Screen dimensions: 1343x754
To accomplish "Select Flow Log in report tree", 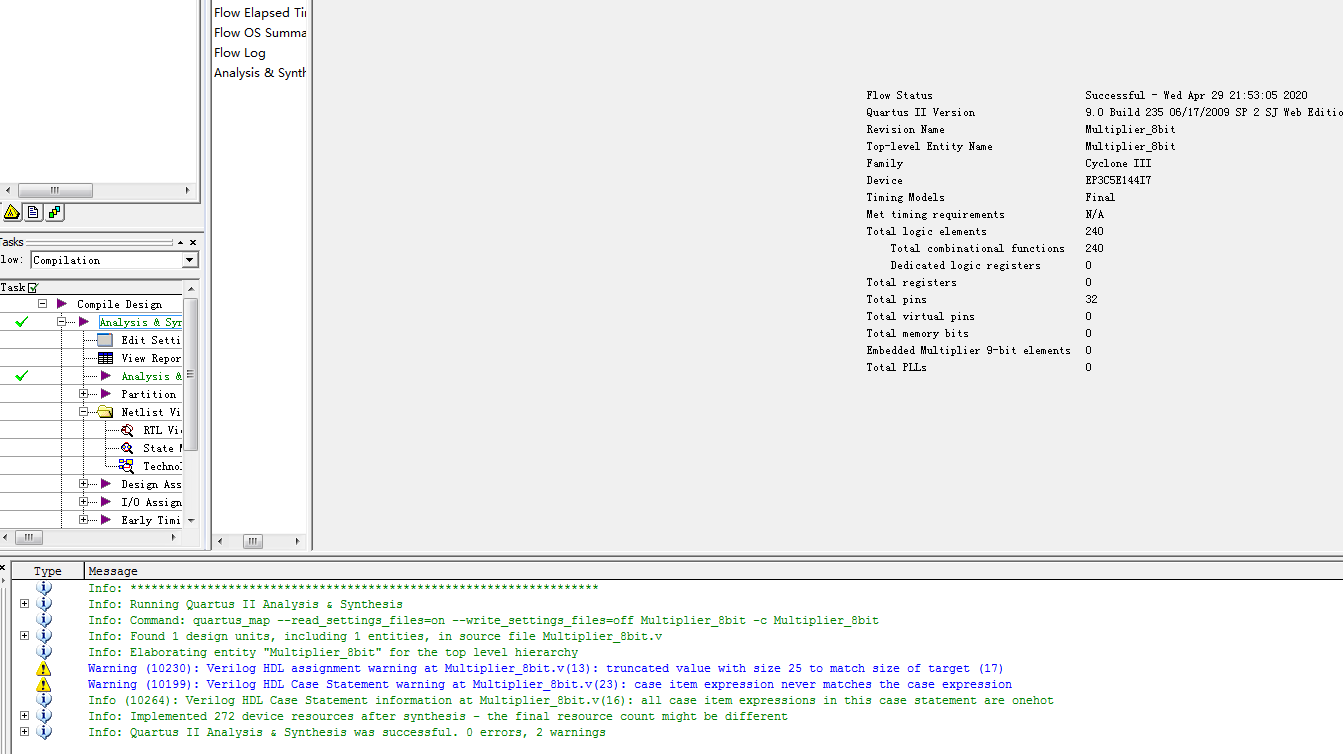I will 240,53.
